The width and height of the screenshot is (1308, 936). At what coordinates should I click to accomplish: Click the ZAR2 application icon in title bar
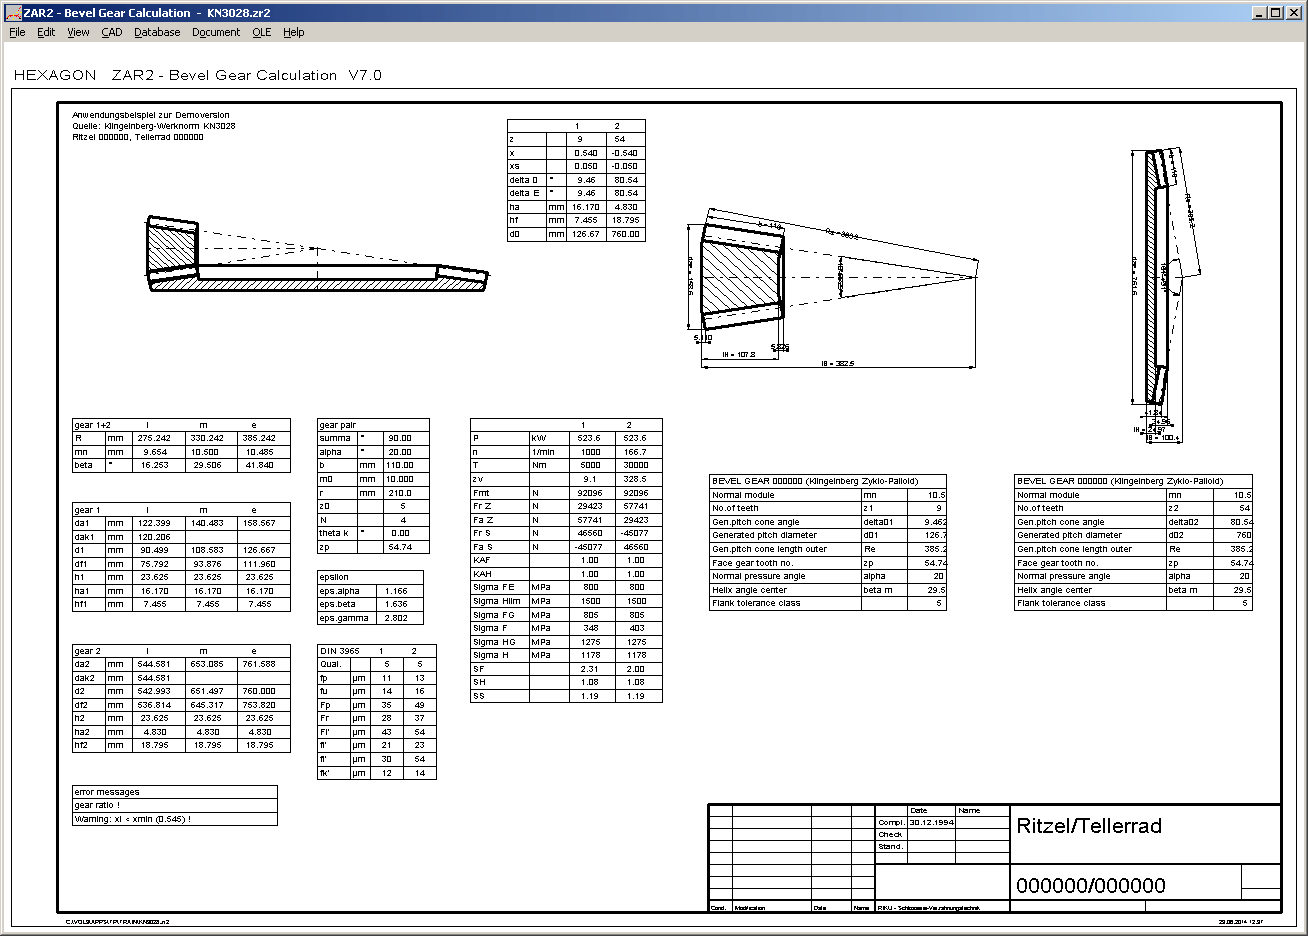click(x=13, y=12)
